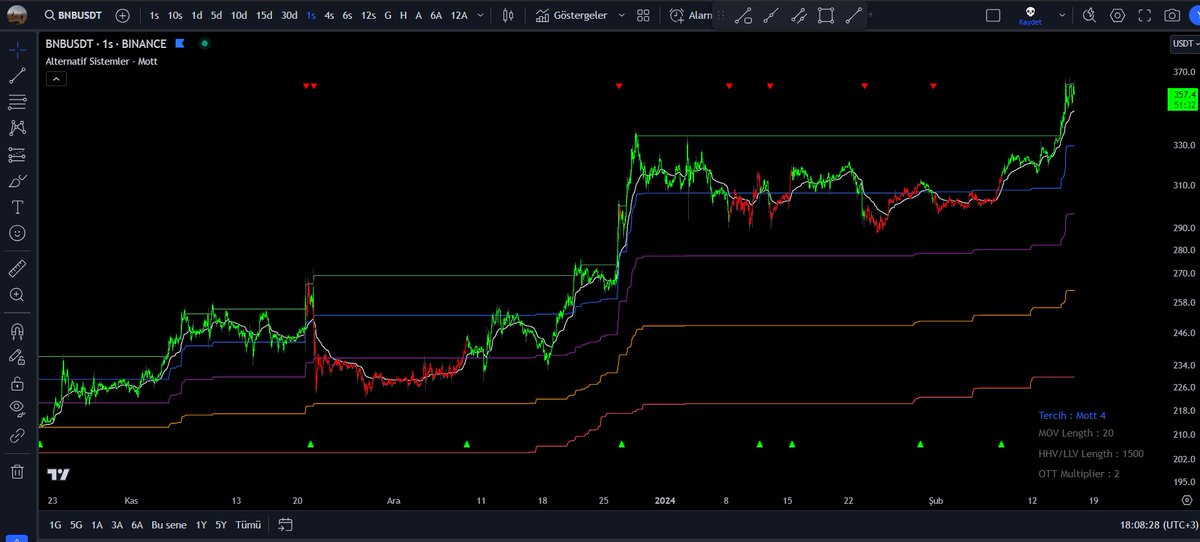The image size is (1200, 542).
Task: Collapse the indicator legend chevron
Action: 55,78
